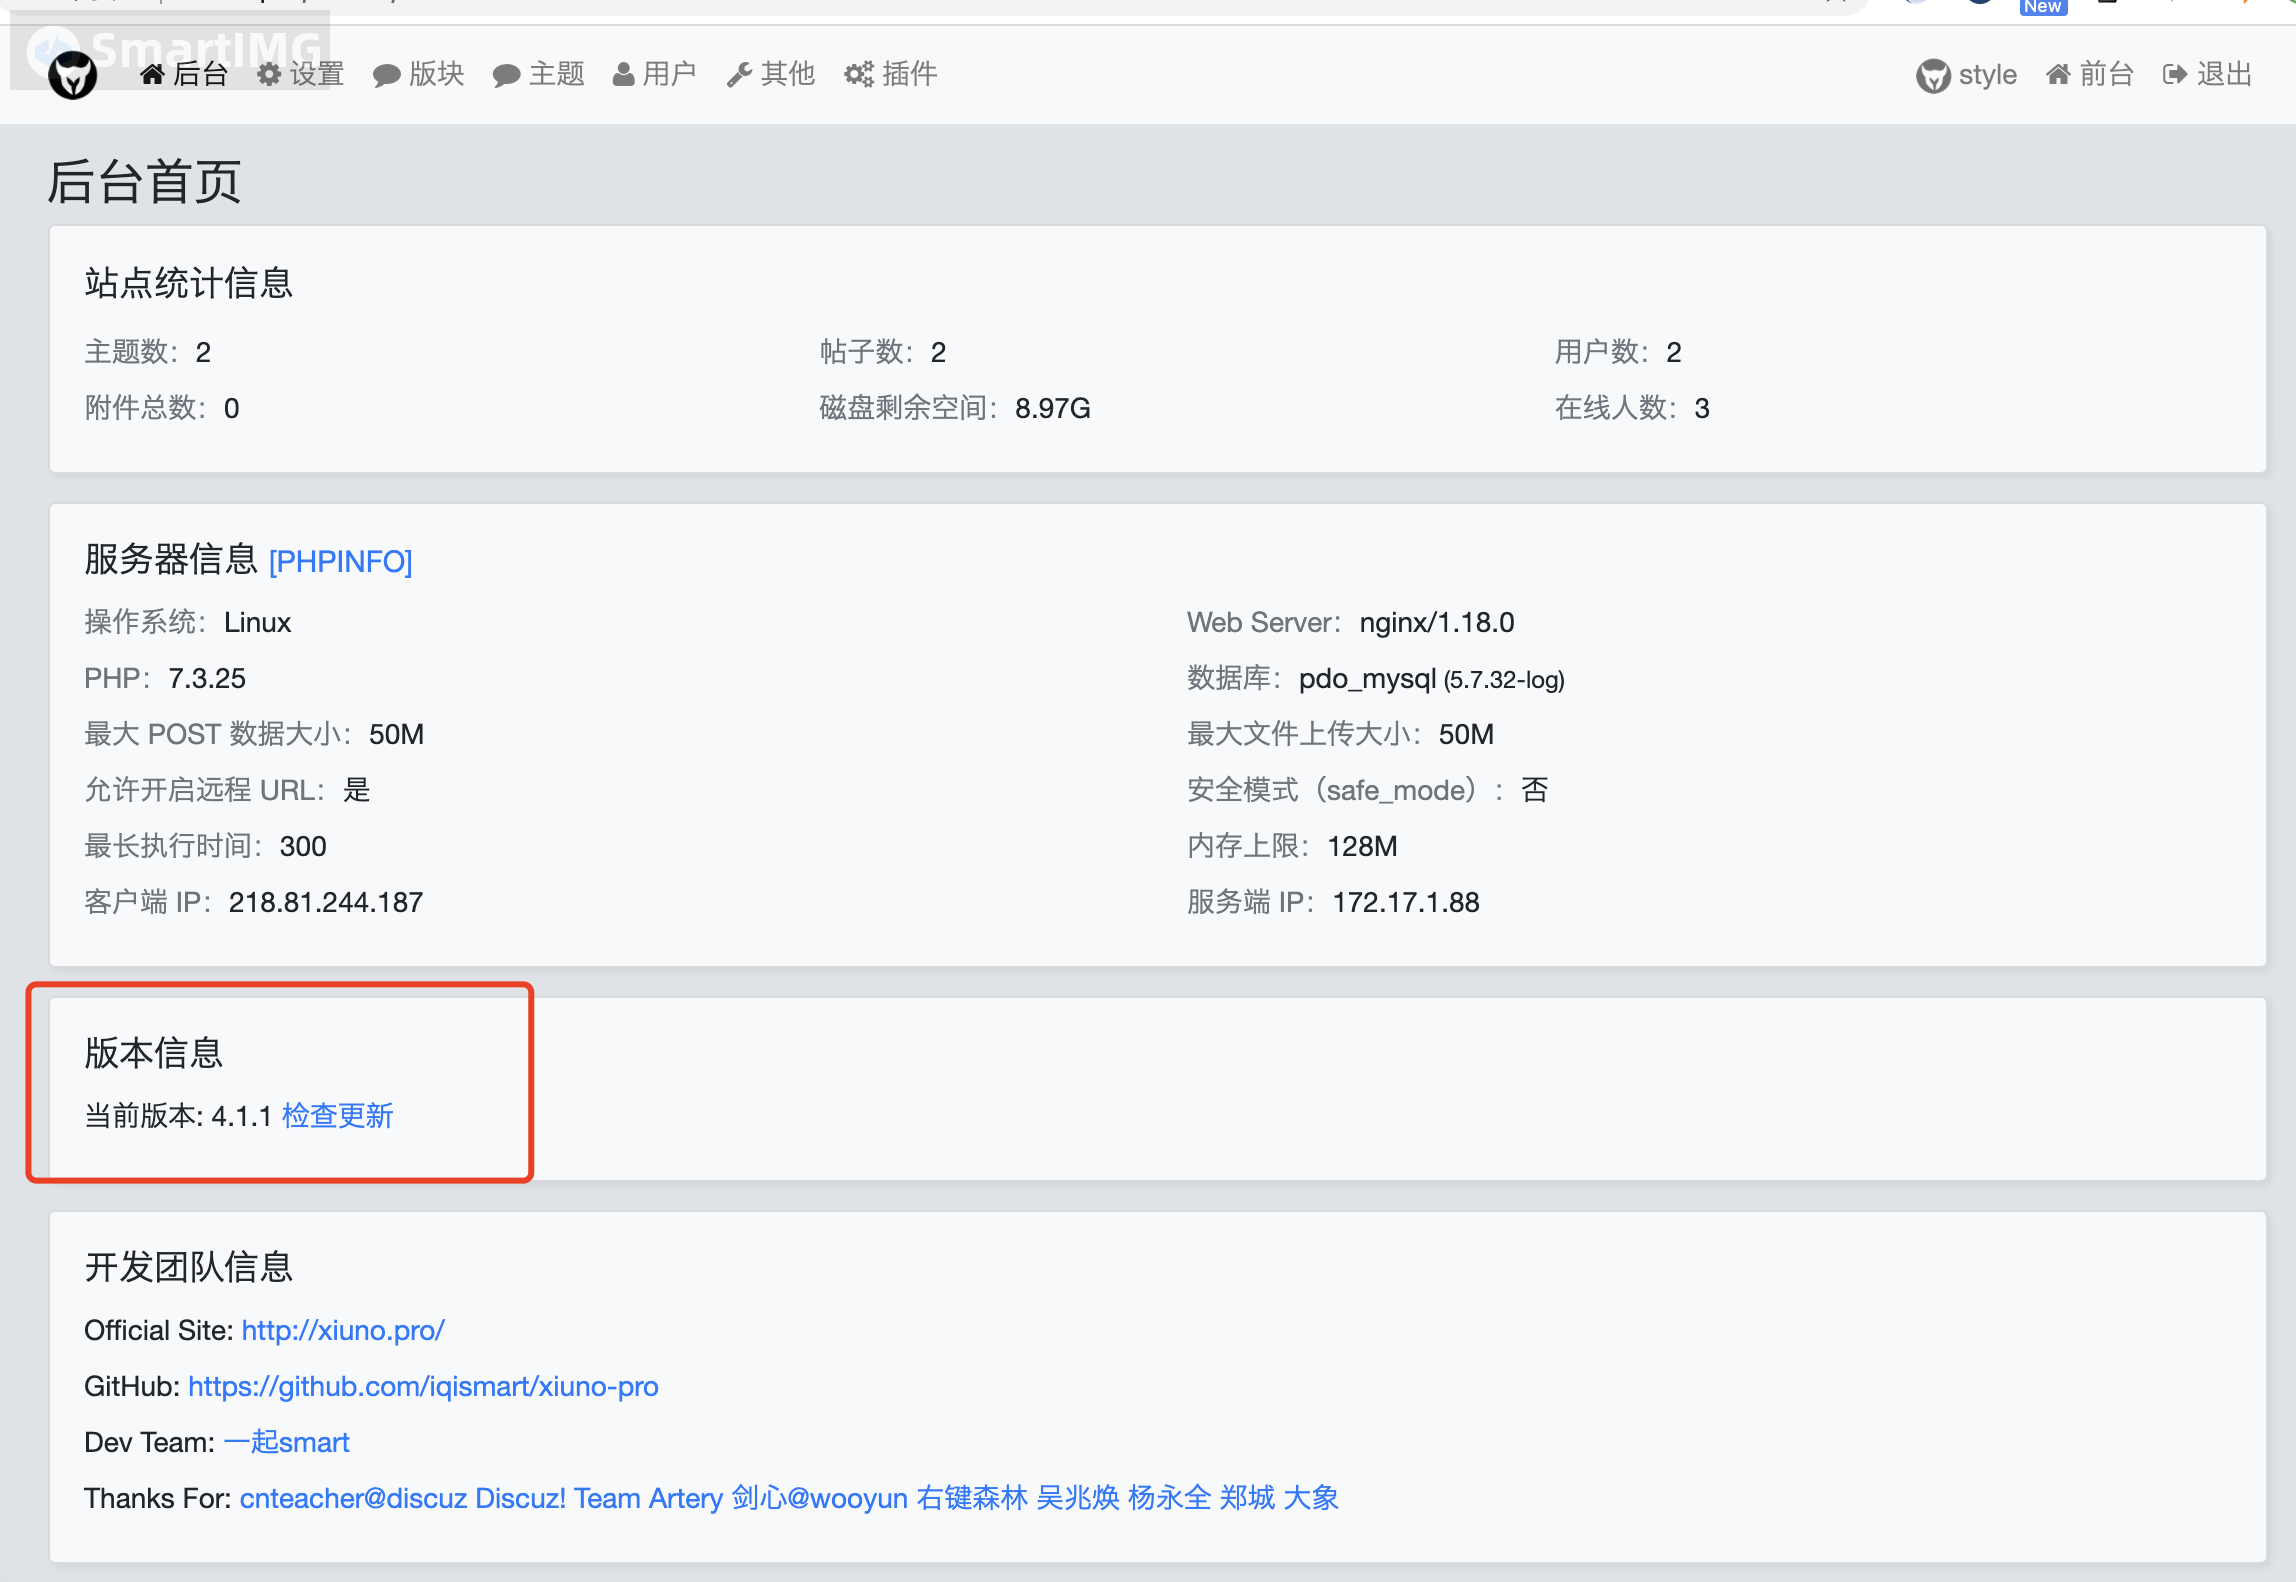The image size is (2296, 1582).
Task: Click the 在线人数 value 3
Action: 1702,408
